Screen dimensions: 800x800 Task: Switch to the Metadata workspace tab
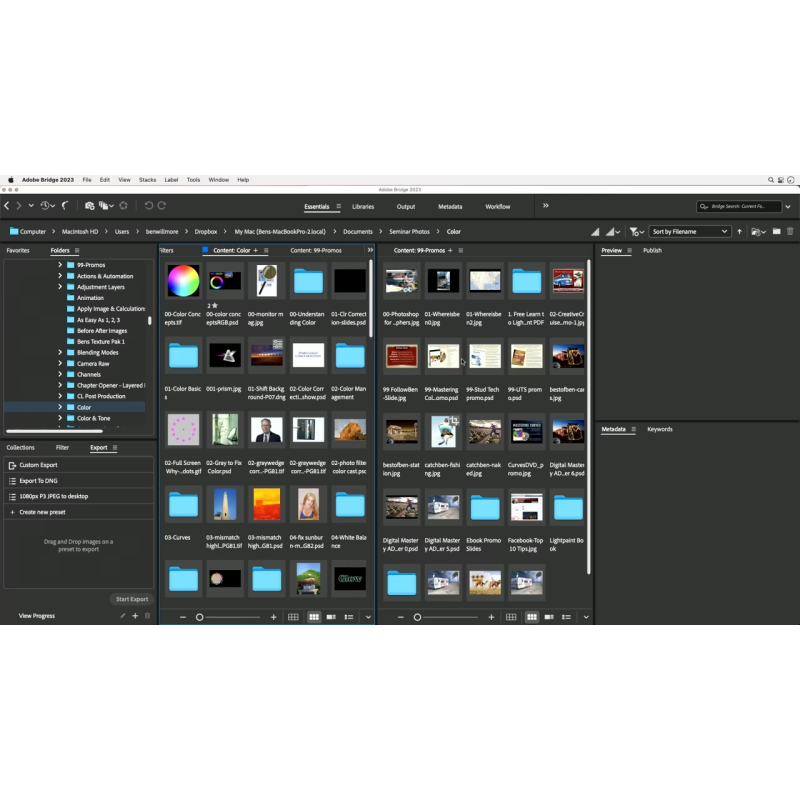pos(450,206)
